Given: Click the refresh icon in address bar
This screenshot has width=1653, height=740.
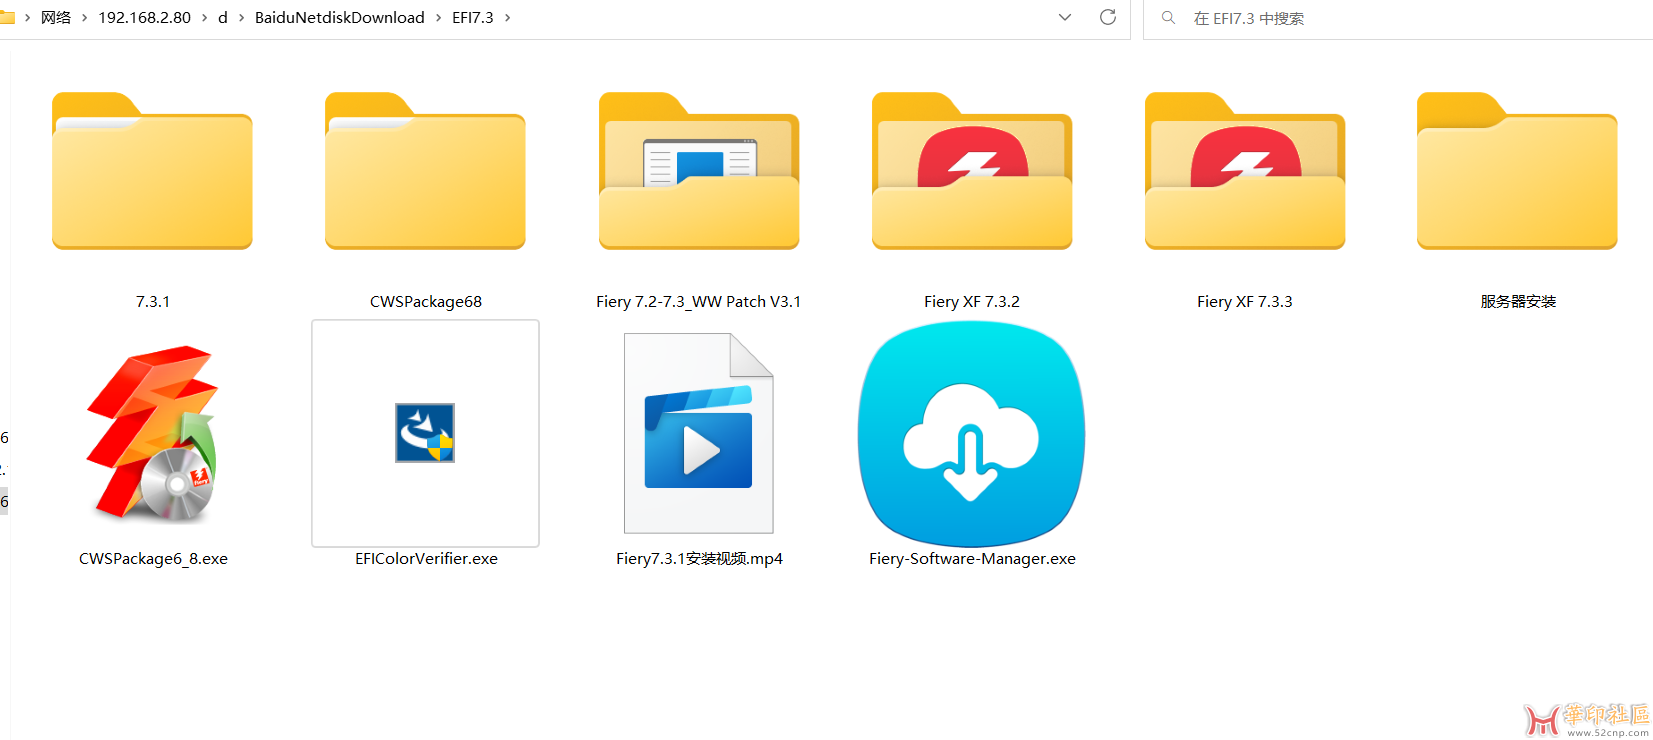Looking at the screenshot, I should click(1108, 17).
